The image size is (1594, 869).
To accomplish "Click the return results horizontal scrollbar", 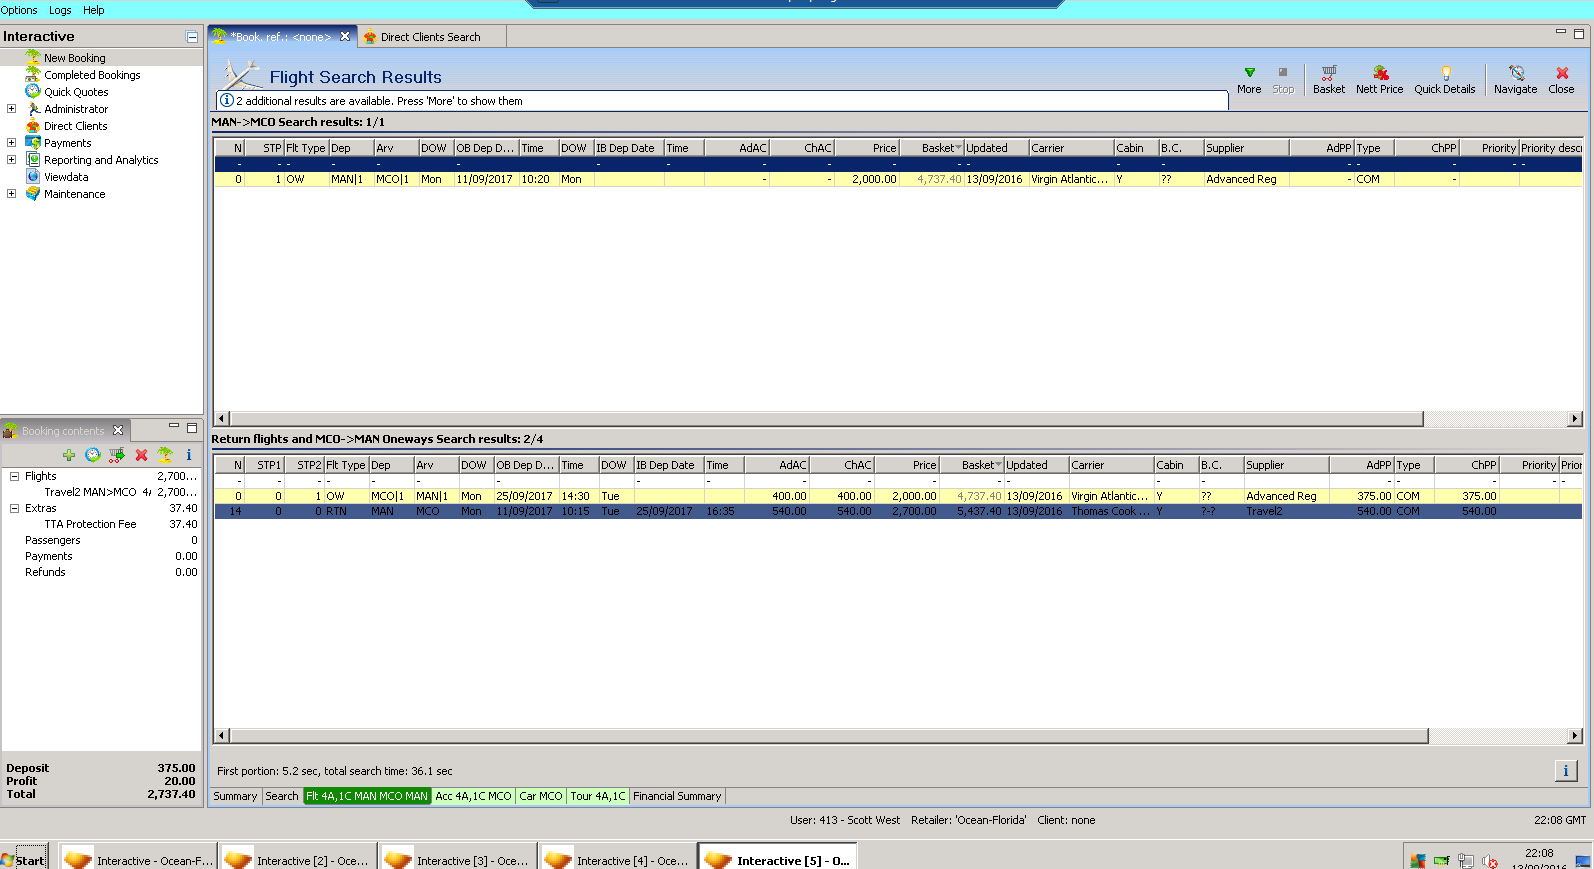I will click(829, 736).
